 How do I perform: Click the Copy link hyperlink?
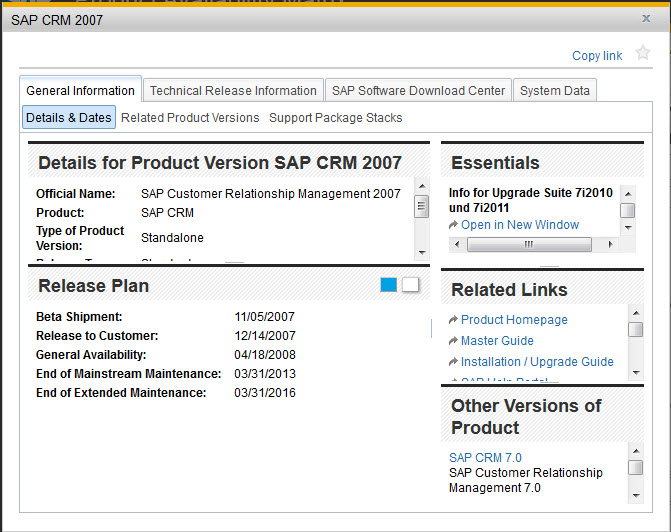(597, 56)
